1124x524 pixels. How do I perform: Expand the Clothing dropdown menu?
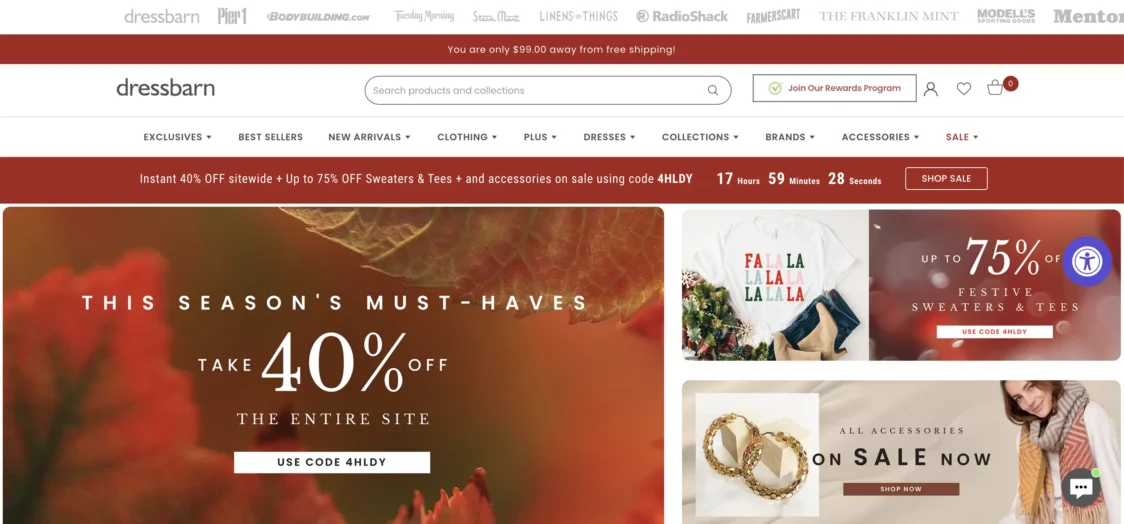tap(467, 137)
